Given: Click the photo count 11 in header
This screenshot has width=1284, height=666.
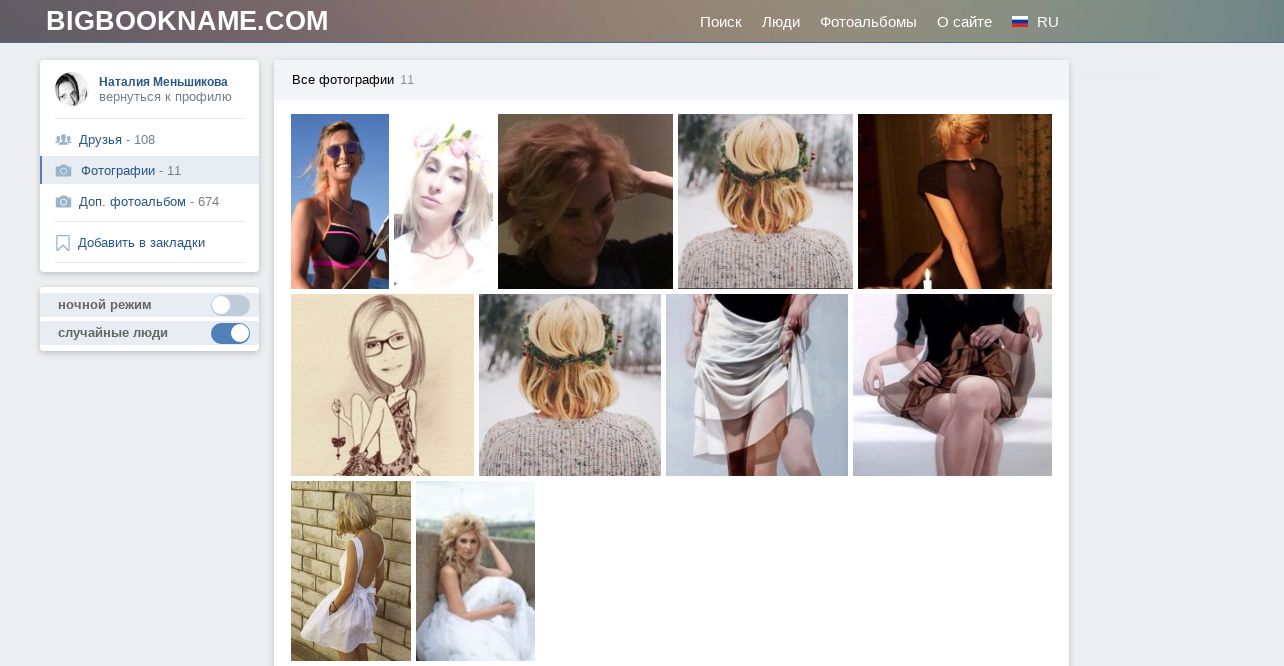Looking at the screenshot, I should (407, 80).
